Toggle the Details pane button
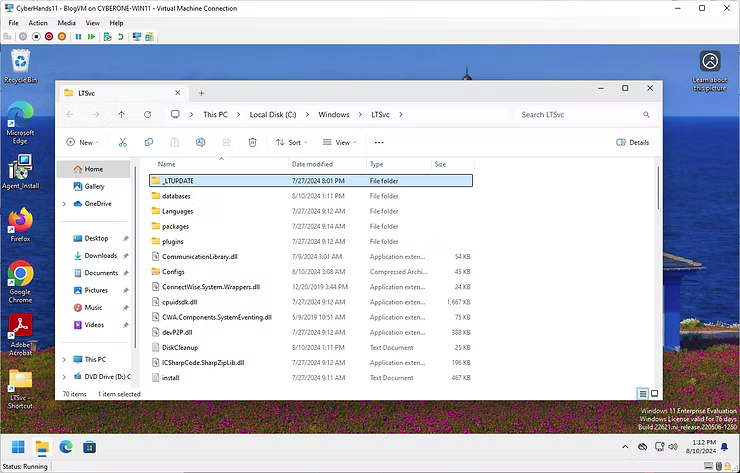Viewport: 740px width, 473px height. (x=632, y=143)
